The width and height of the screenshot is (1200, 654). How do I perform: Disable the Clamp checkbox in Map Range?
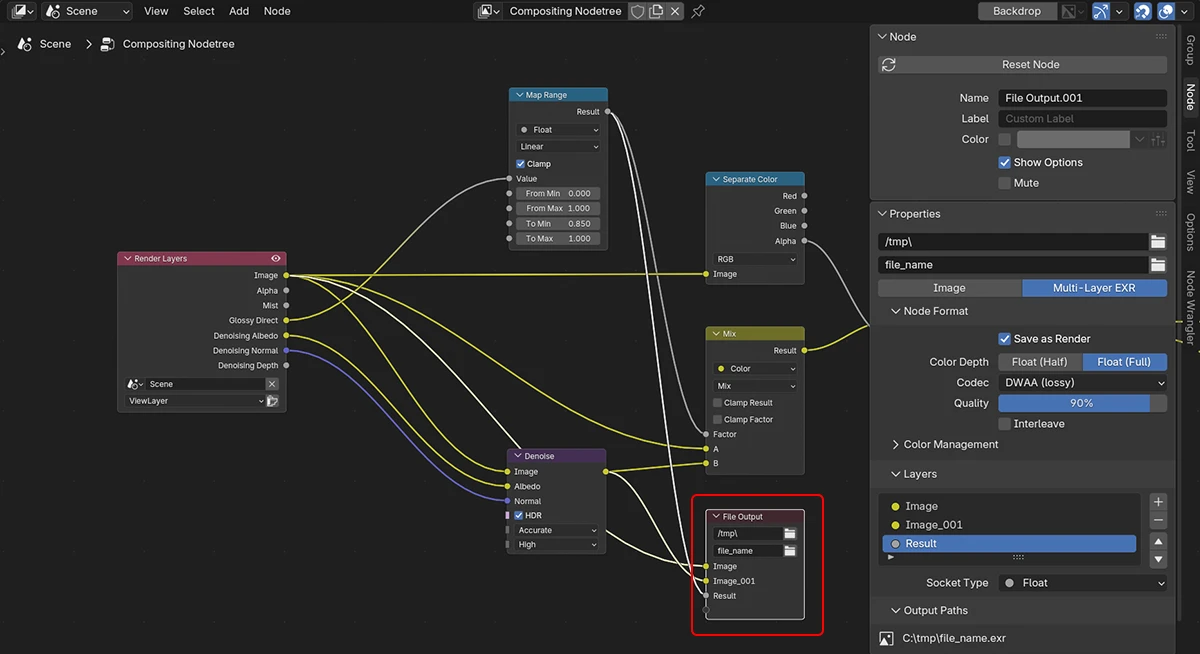(x=521, y=164)
